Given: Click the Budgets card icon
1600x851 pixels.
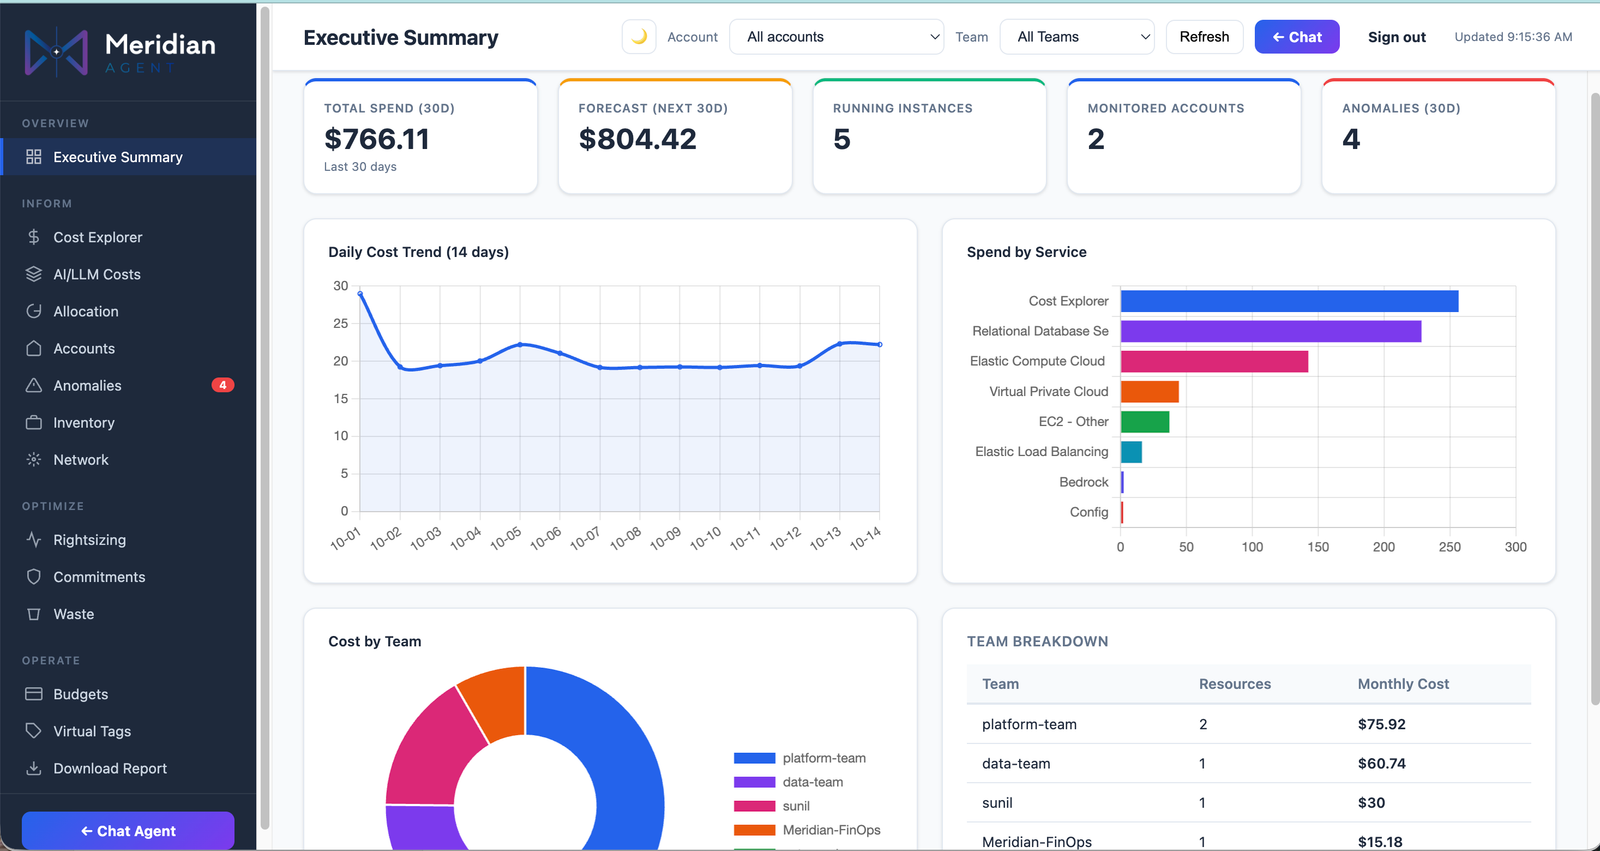Looking at the screenshot, I should tap(34, 694).
